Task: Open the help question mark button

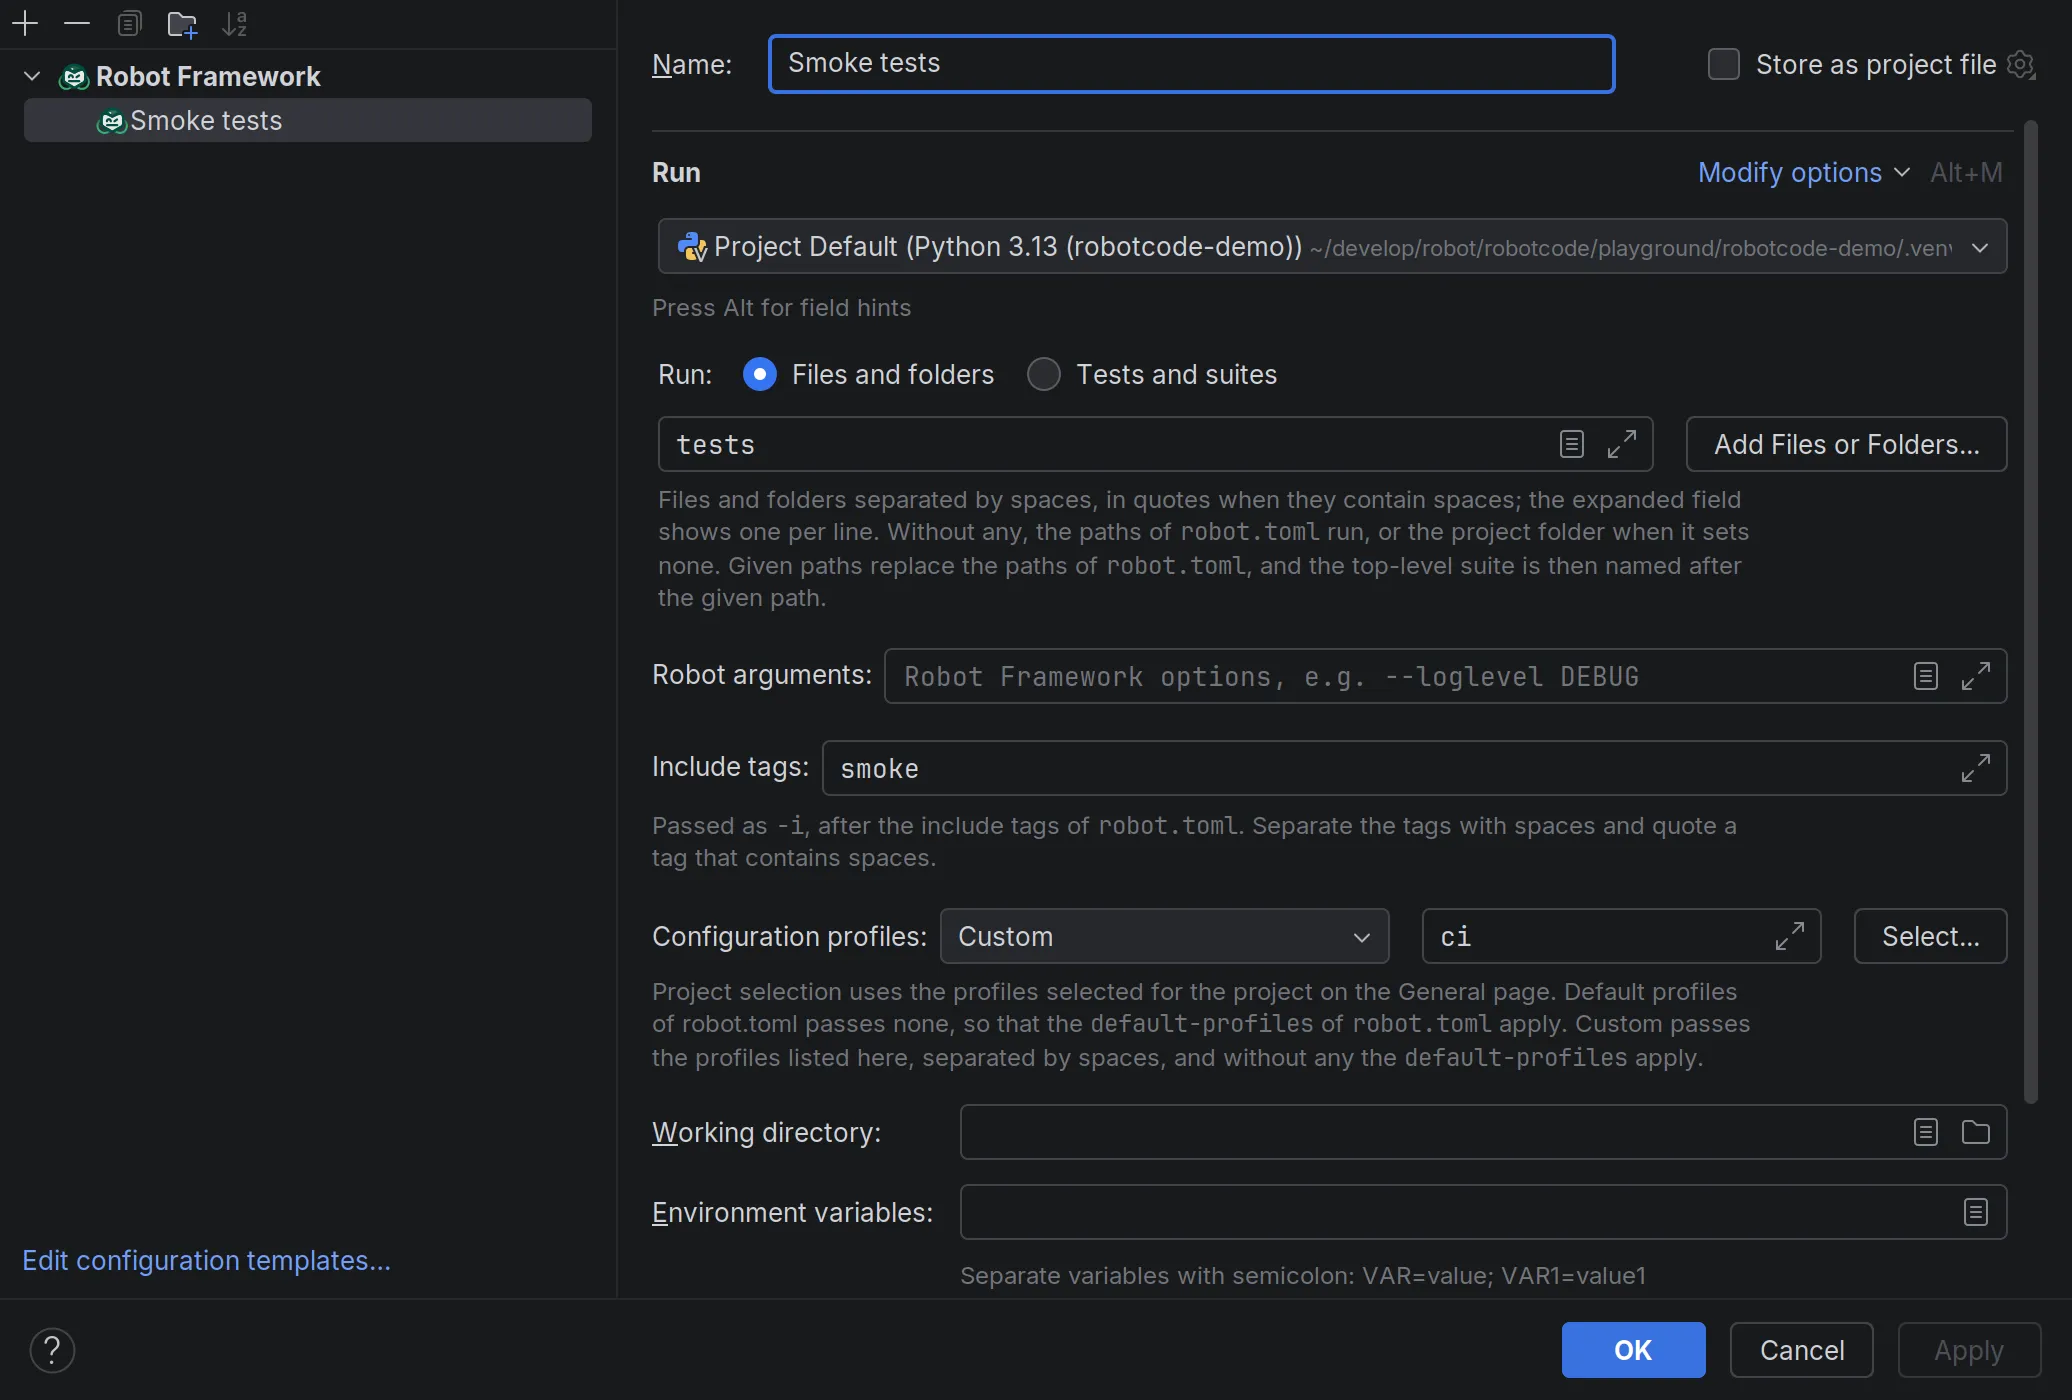Action: (52, 1350)
